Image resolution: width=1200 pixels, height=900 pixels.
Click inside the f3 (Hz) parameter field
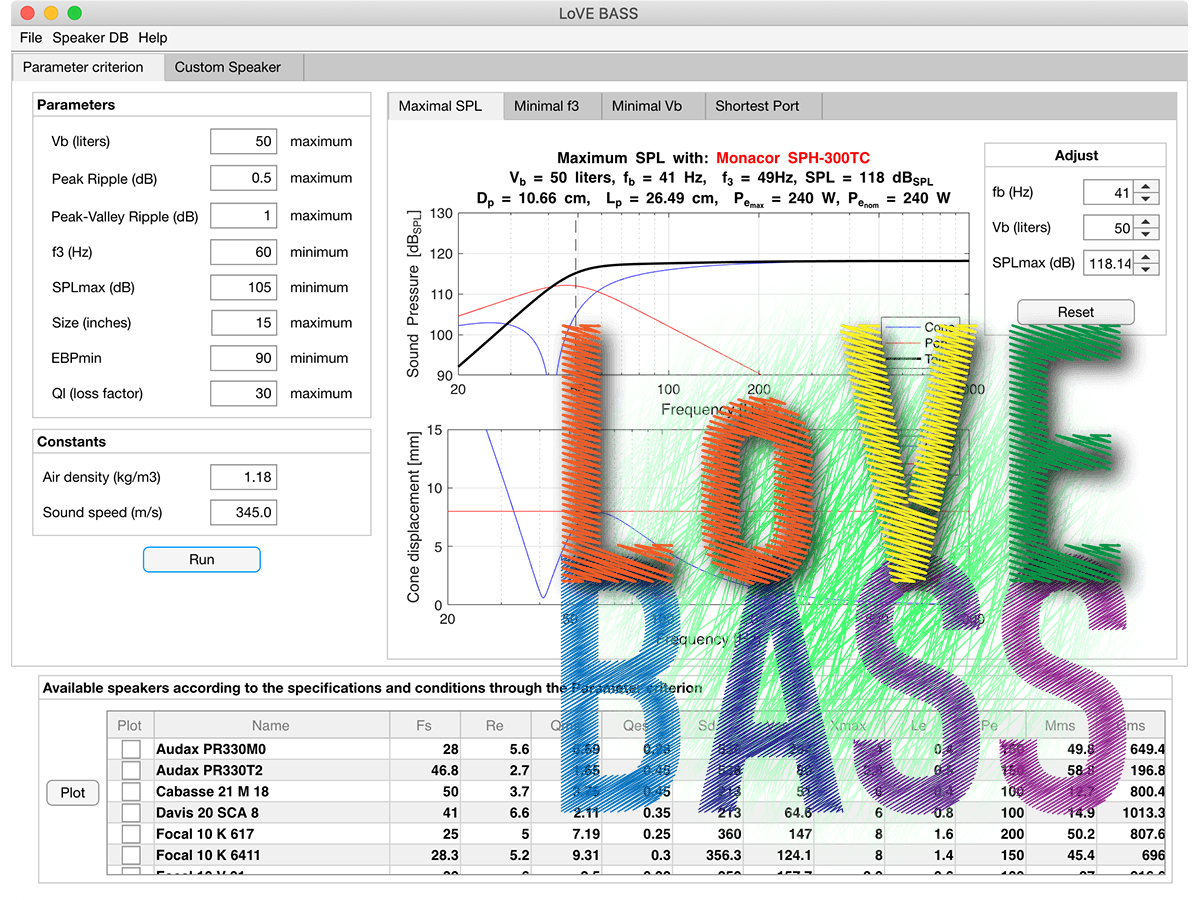tap(243, 252)
